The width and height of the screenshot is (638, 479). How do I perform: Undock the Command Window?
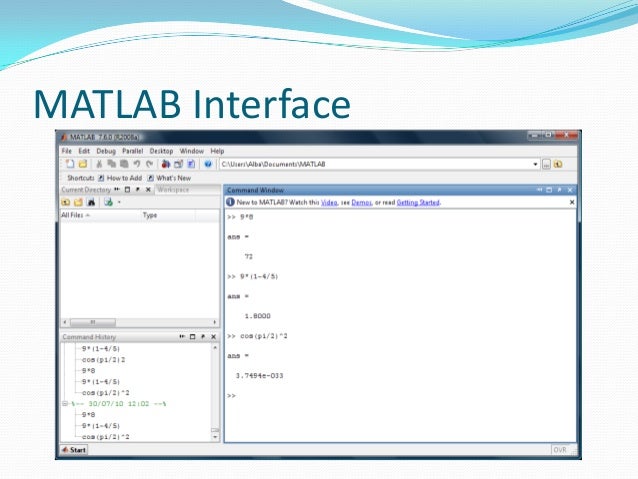tap(559, 190)
